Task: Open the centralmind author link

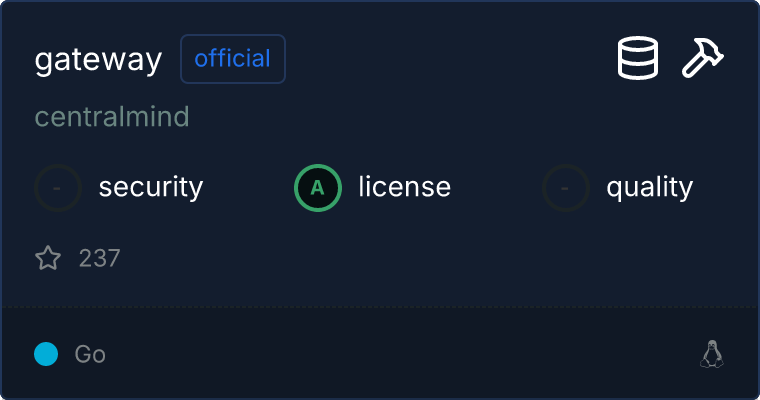Action: tap(112, 117)
